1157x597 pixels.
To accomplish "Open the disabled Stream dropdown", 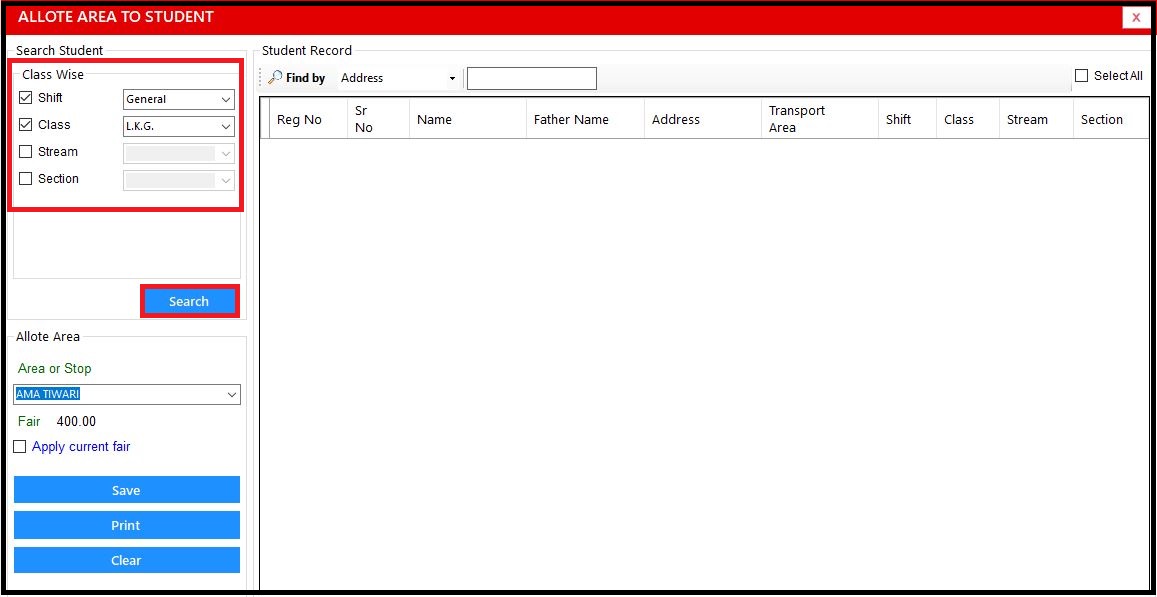I will [179, 153].
